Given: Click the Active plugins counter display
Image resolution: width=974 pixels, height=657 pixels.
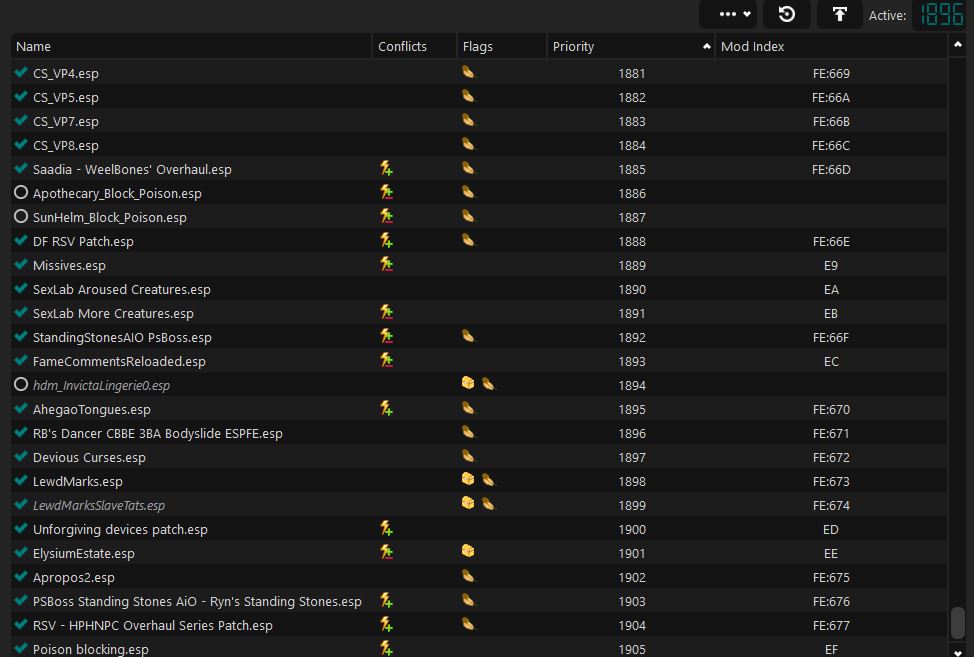Looking at the screenshot, I should click(942, 14).
